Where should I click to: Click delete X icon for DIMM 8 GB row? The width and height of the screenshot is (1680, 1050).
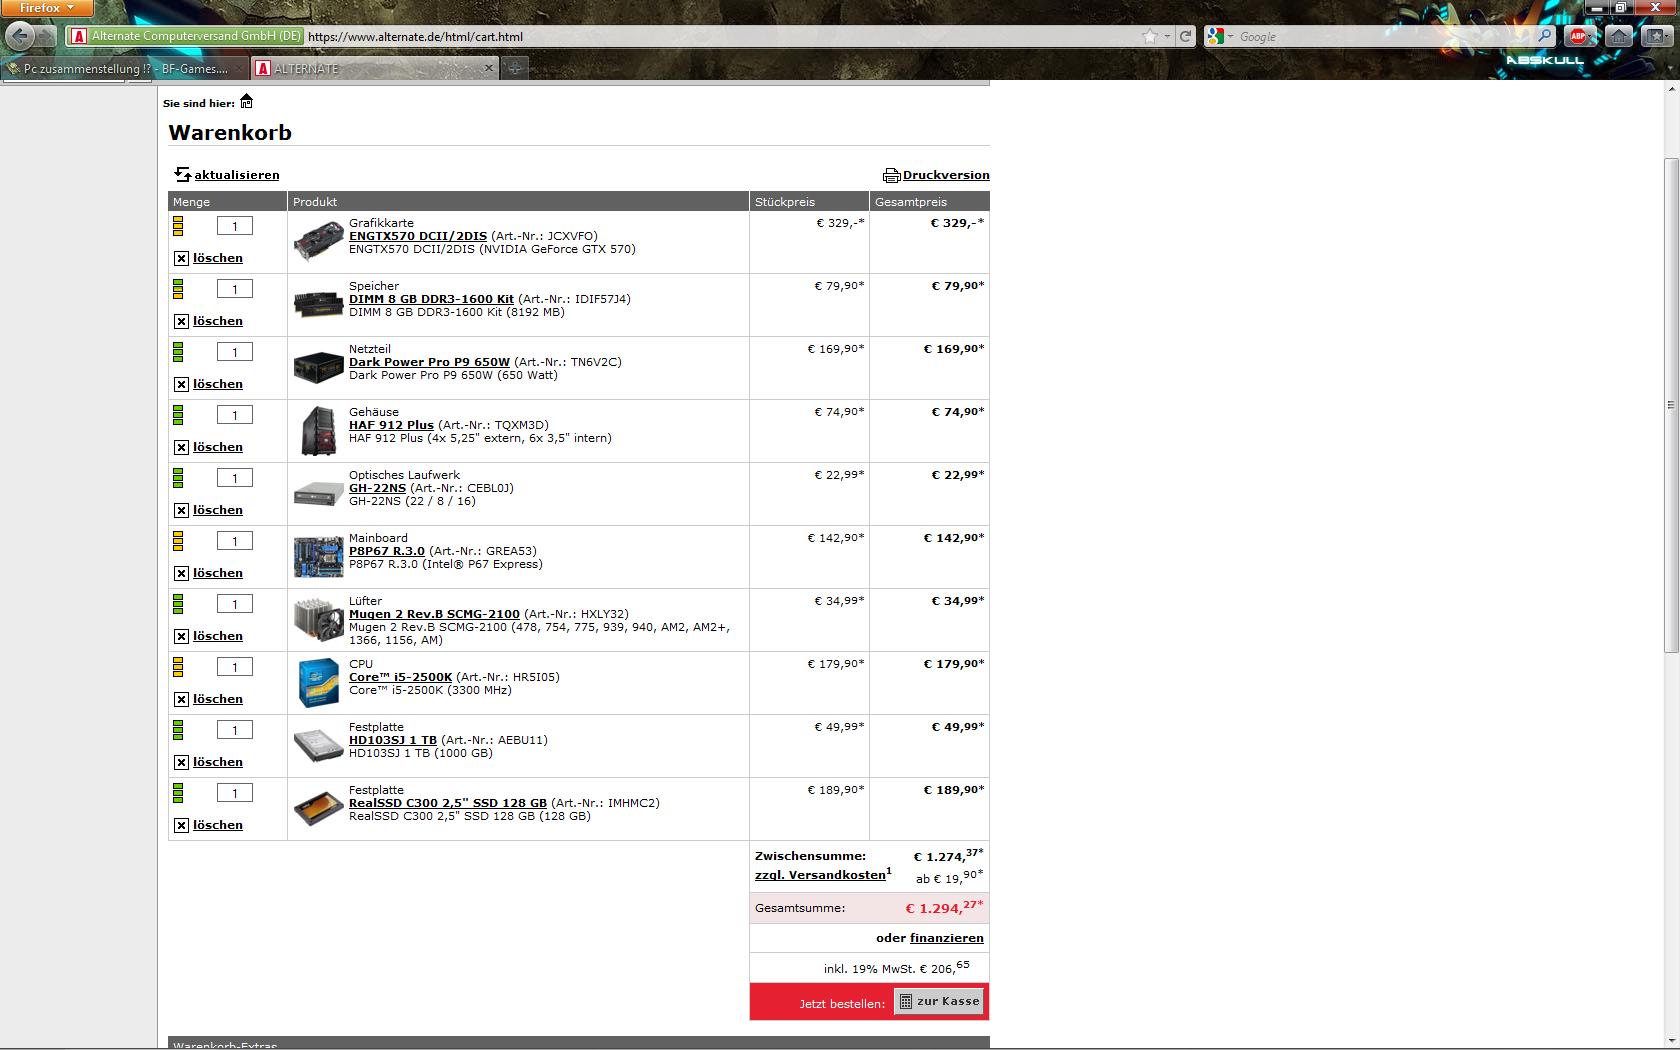[x=181, y=321]
